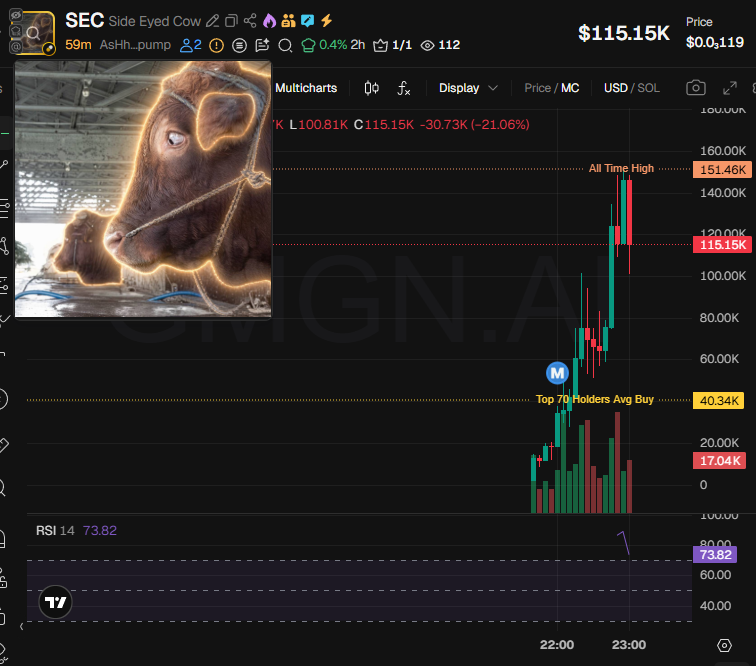Copy the token address with the copy icon

coord(231,21)
